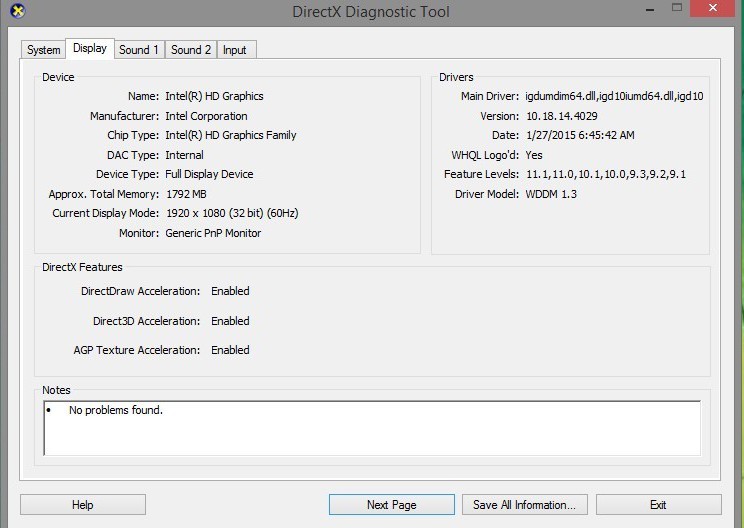The image size is (744, 528).
Task: Go to the Input tab
Action: tap(234, 50)
